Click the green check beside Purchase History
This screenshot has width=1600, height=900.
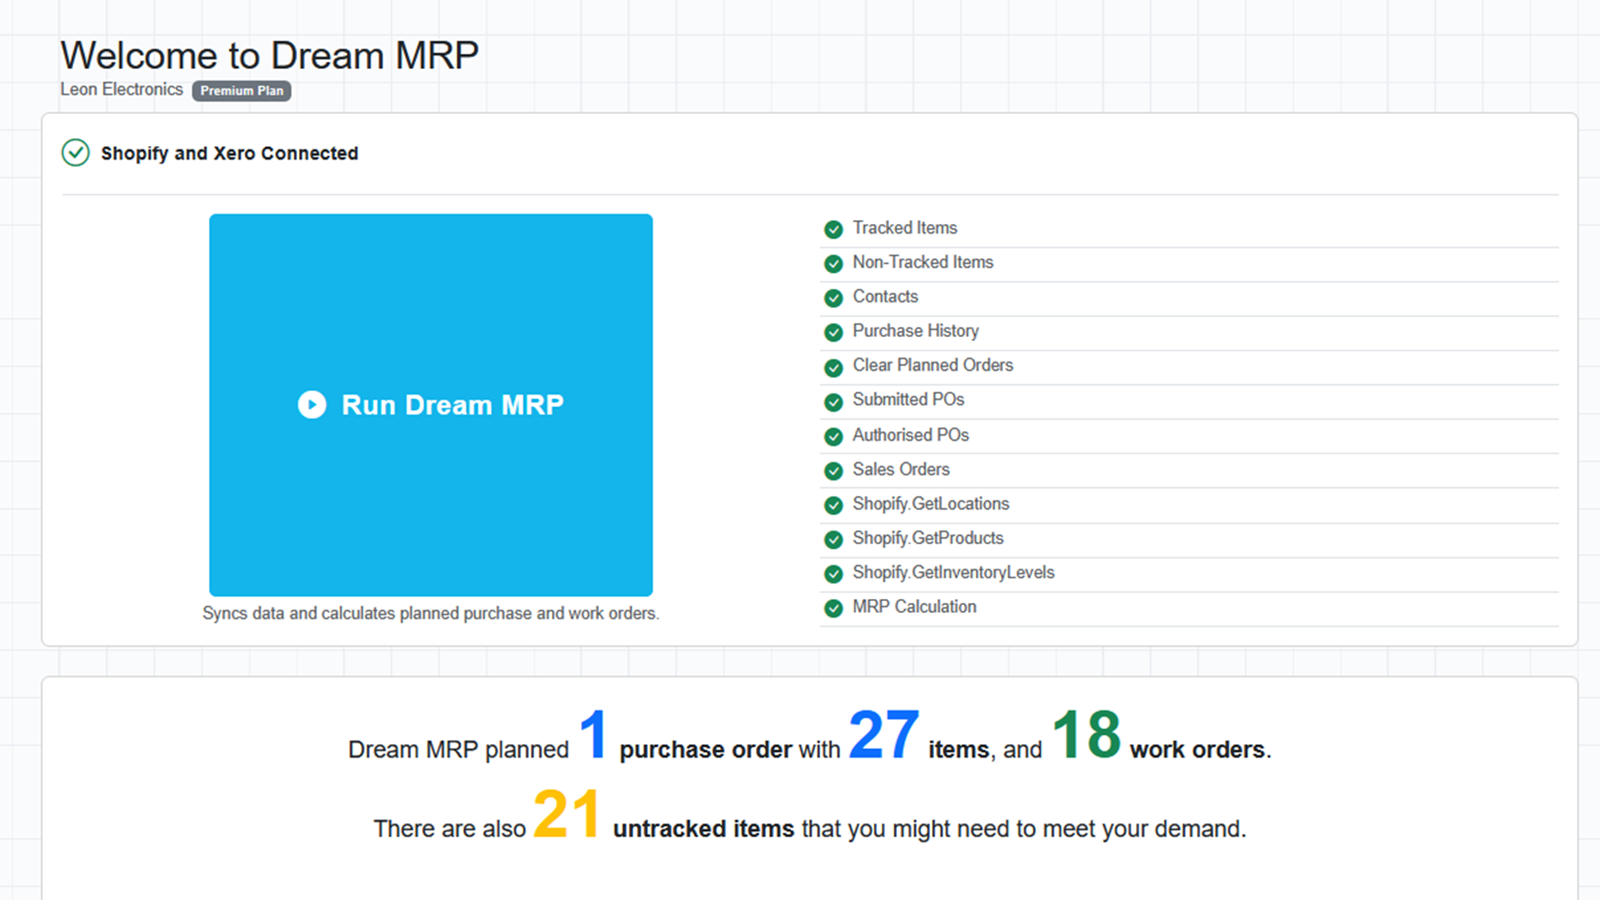[833, 332]
